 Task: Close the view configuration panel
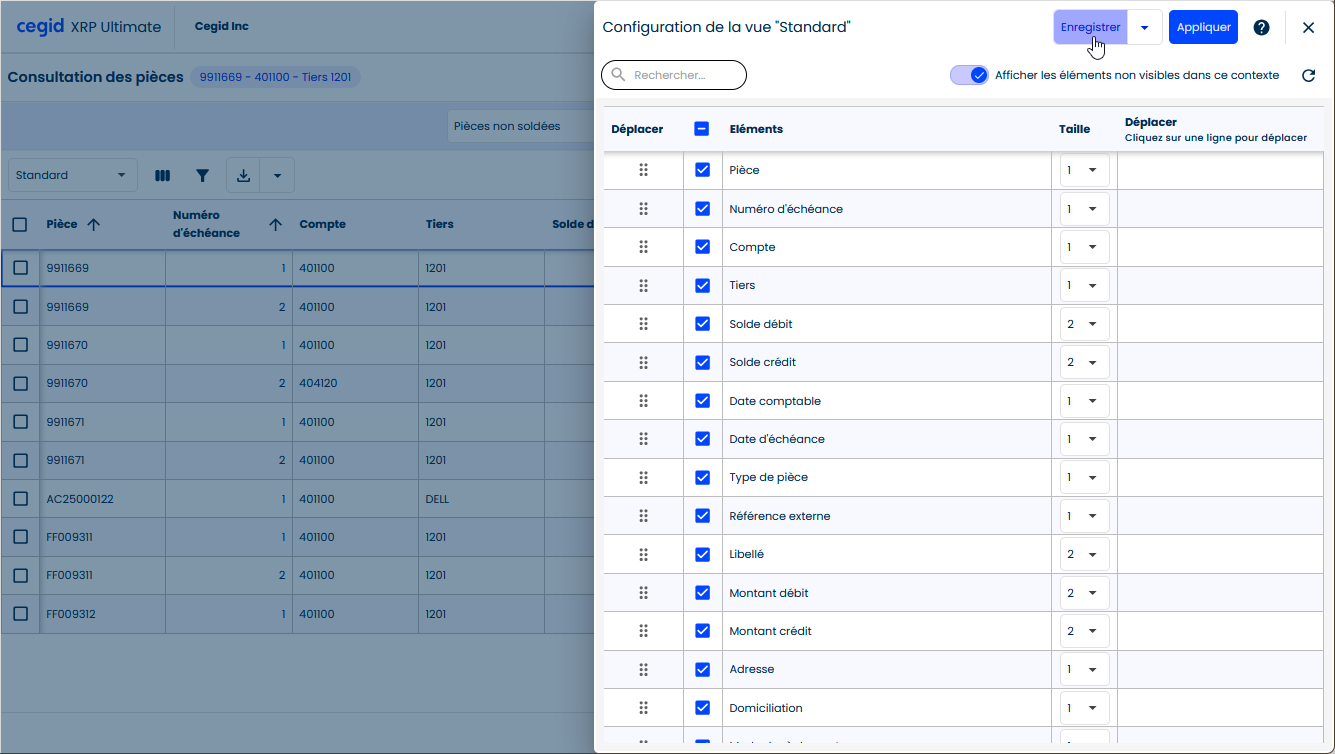tap(1308, 28)
